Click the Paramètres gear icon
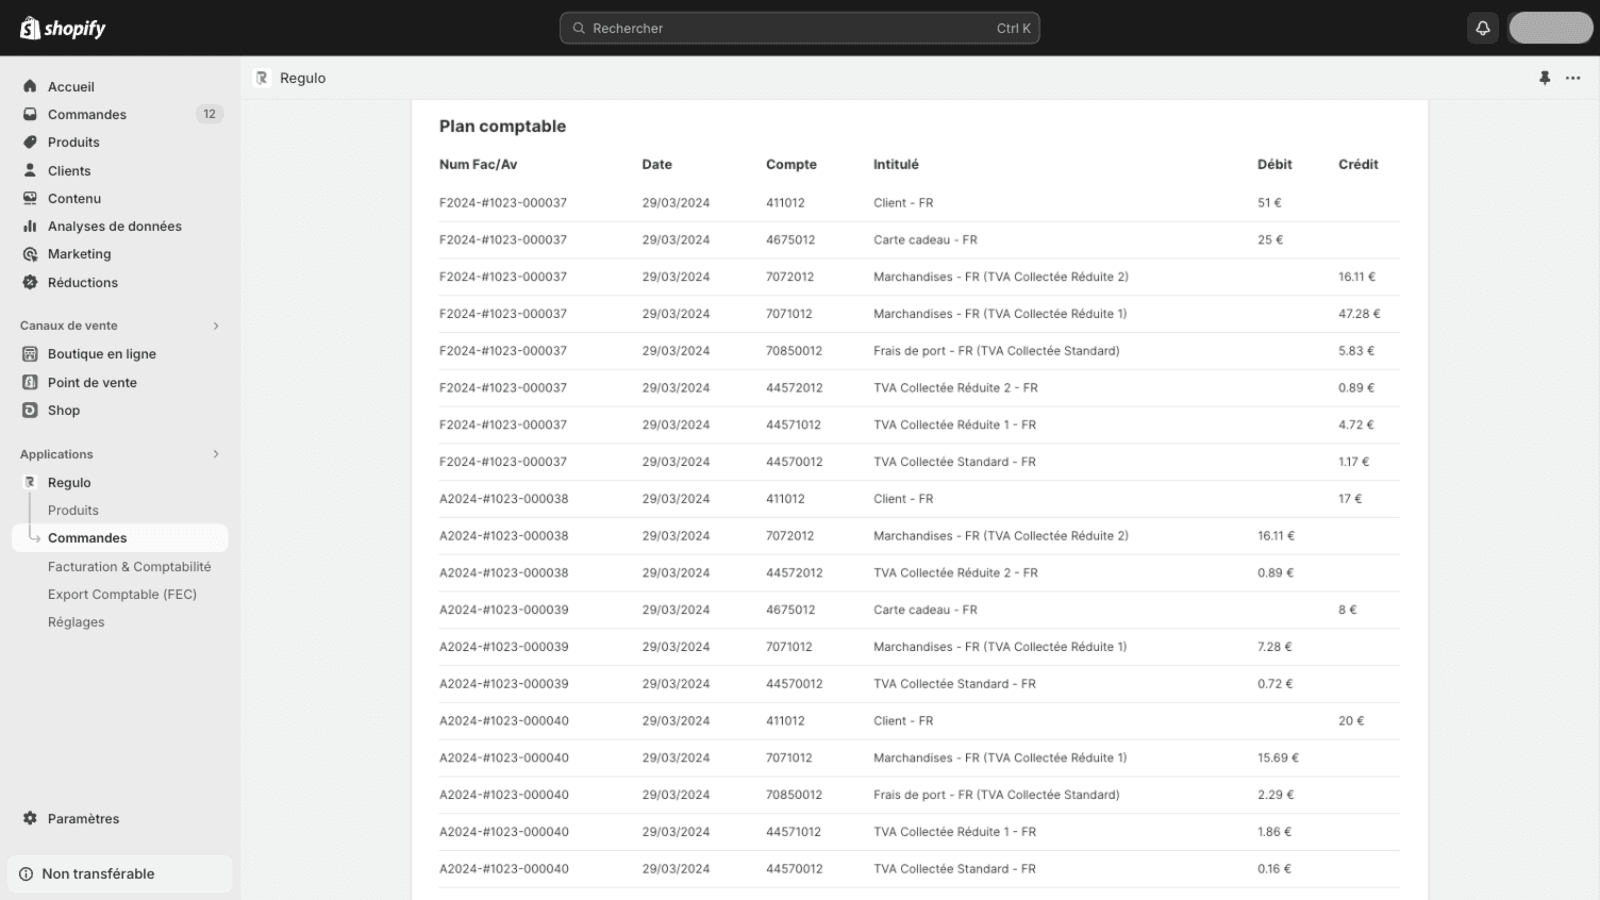 (30, 818)
